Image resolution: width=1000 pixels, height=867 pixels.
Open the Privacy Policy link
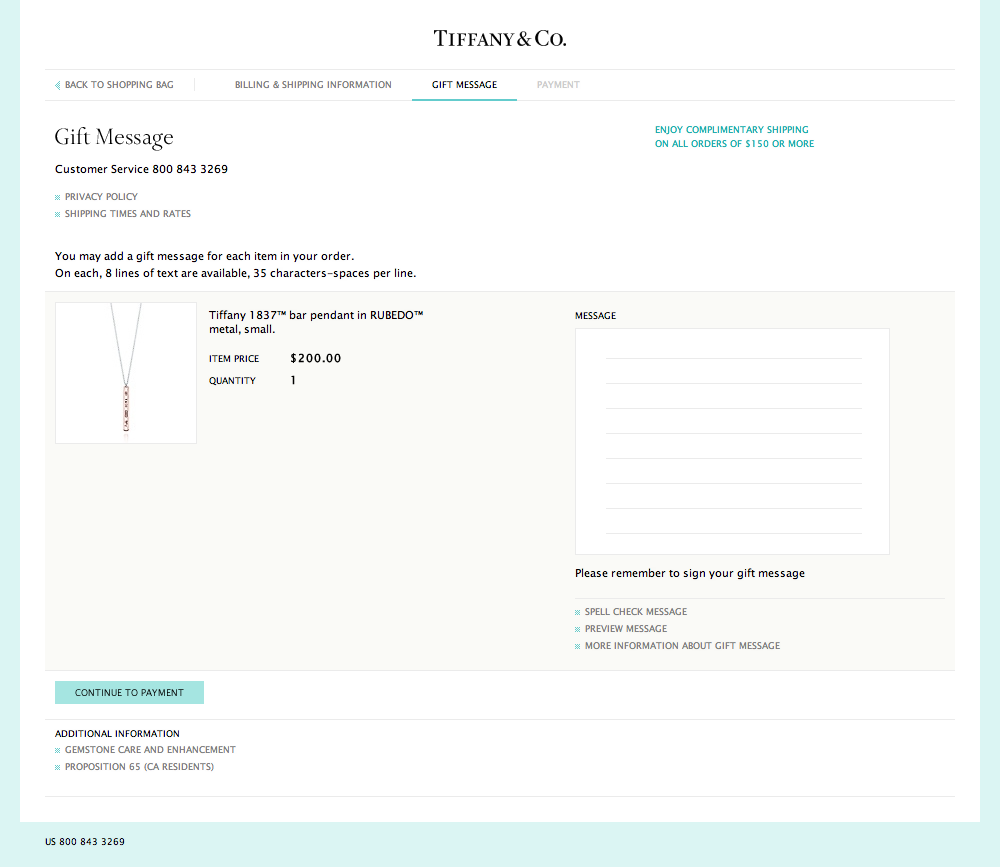100,197
